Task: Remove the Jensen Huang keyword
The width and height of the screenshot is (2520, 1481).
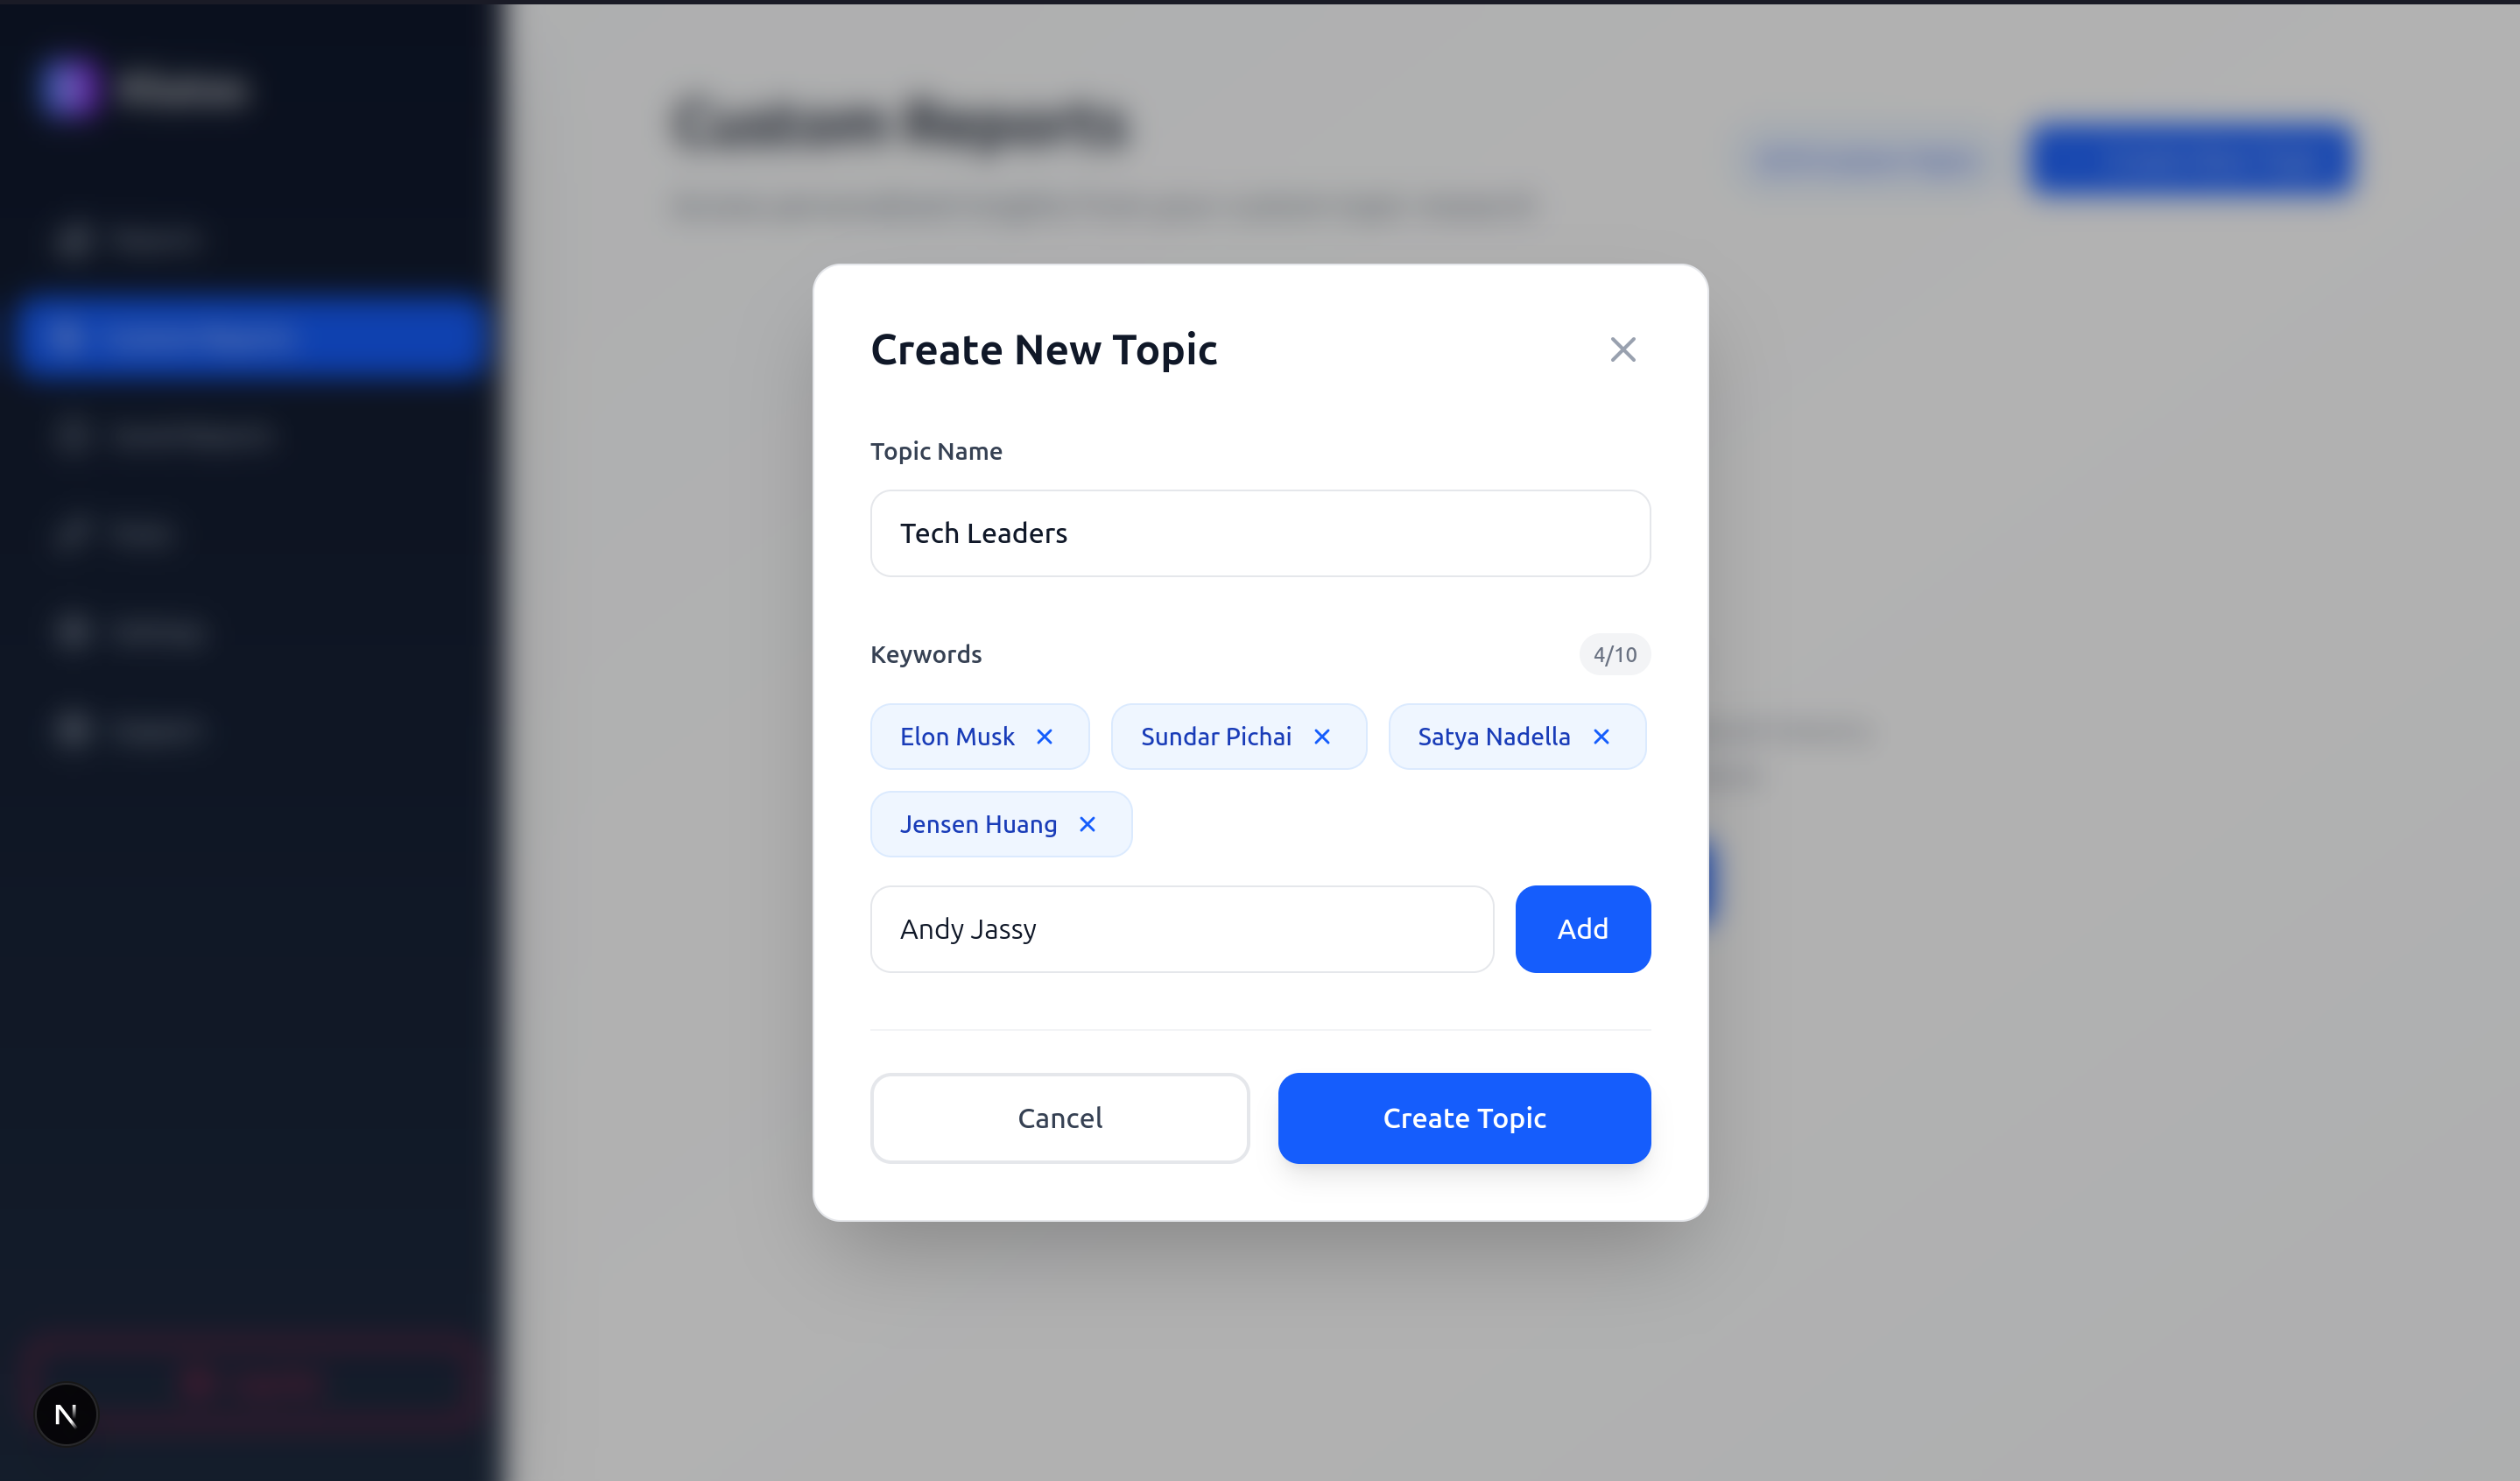Action: (x=1087, y=824)
